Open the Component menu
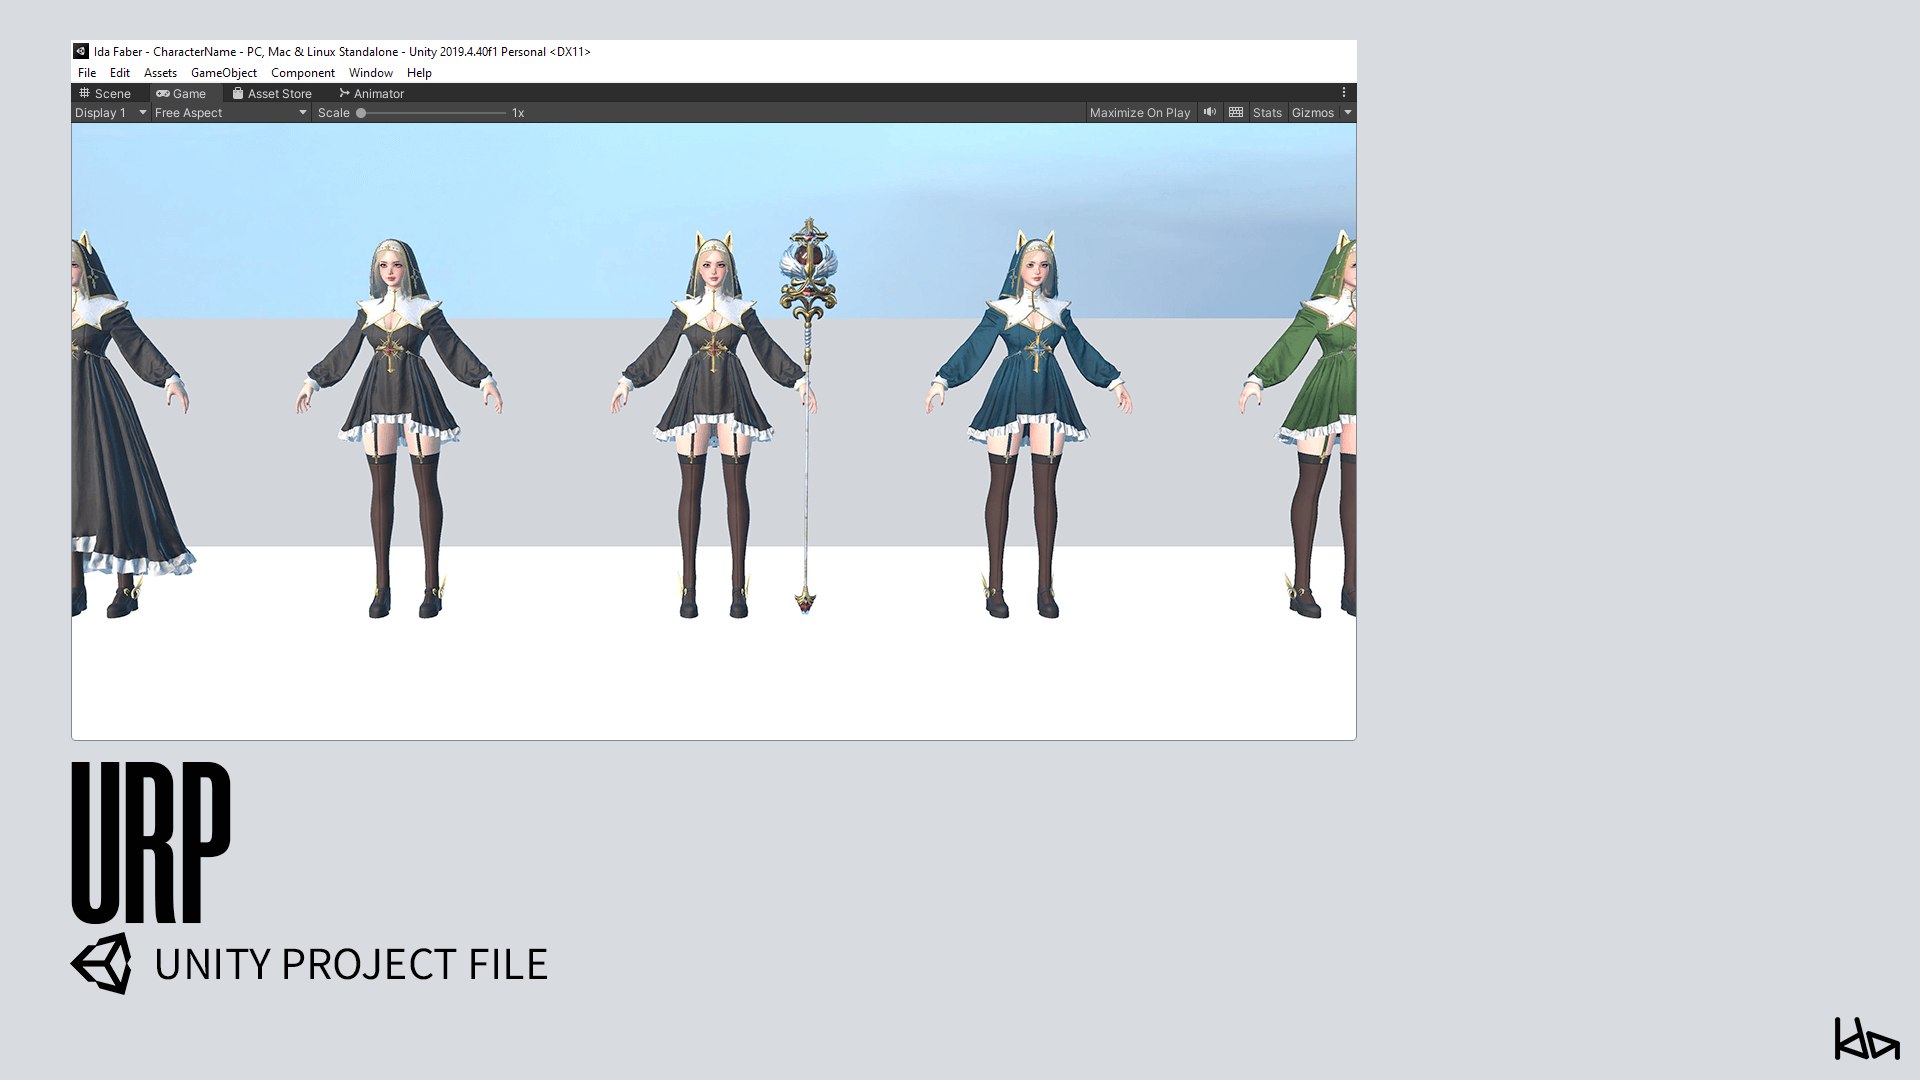 303,73
